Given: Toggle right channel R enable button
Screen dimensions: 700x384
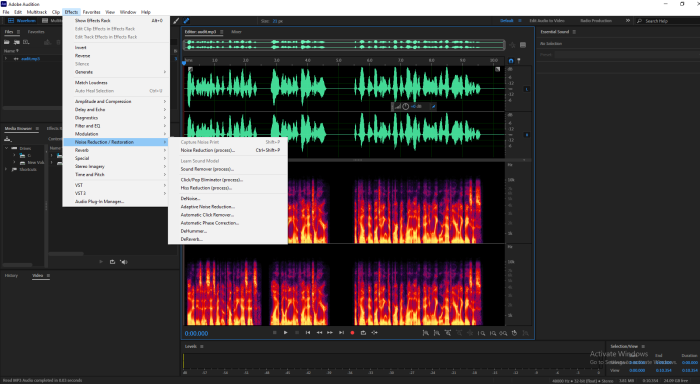Looking at the screenshot, I should pyautogui.click(x=526, y=134).
